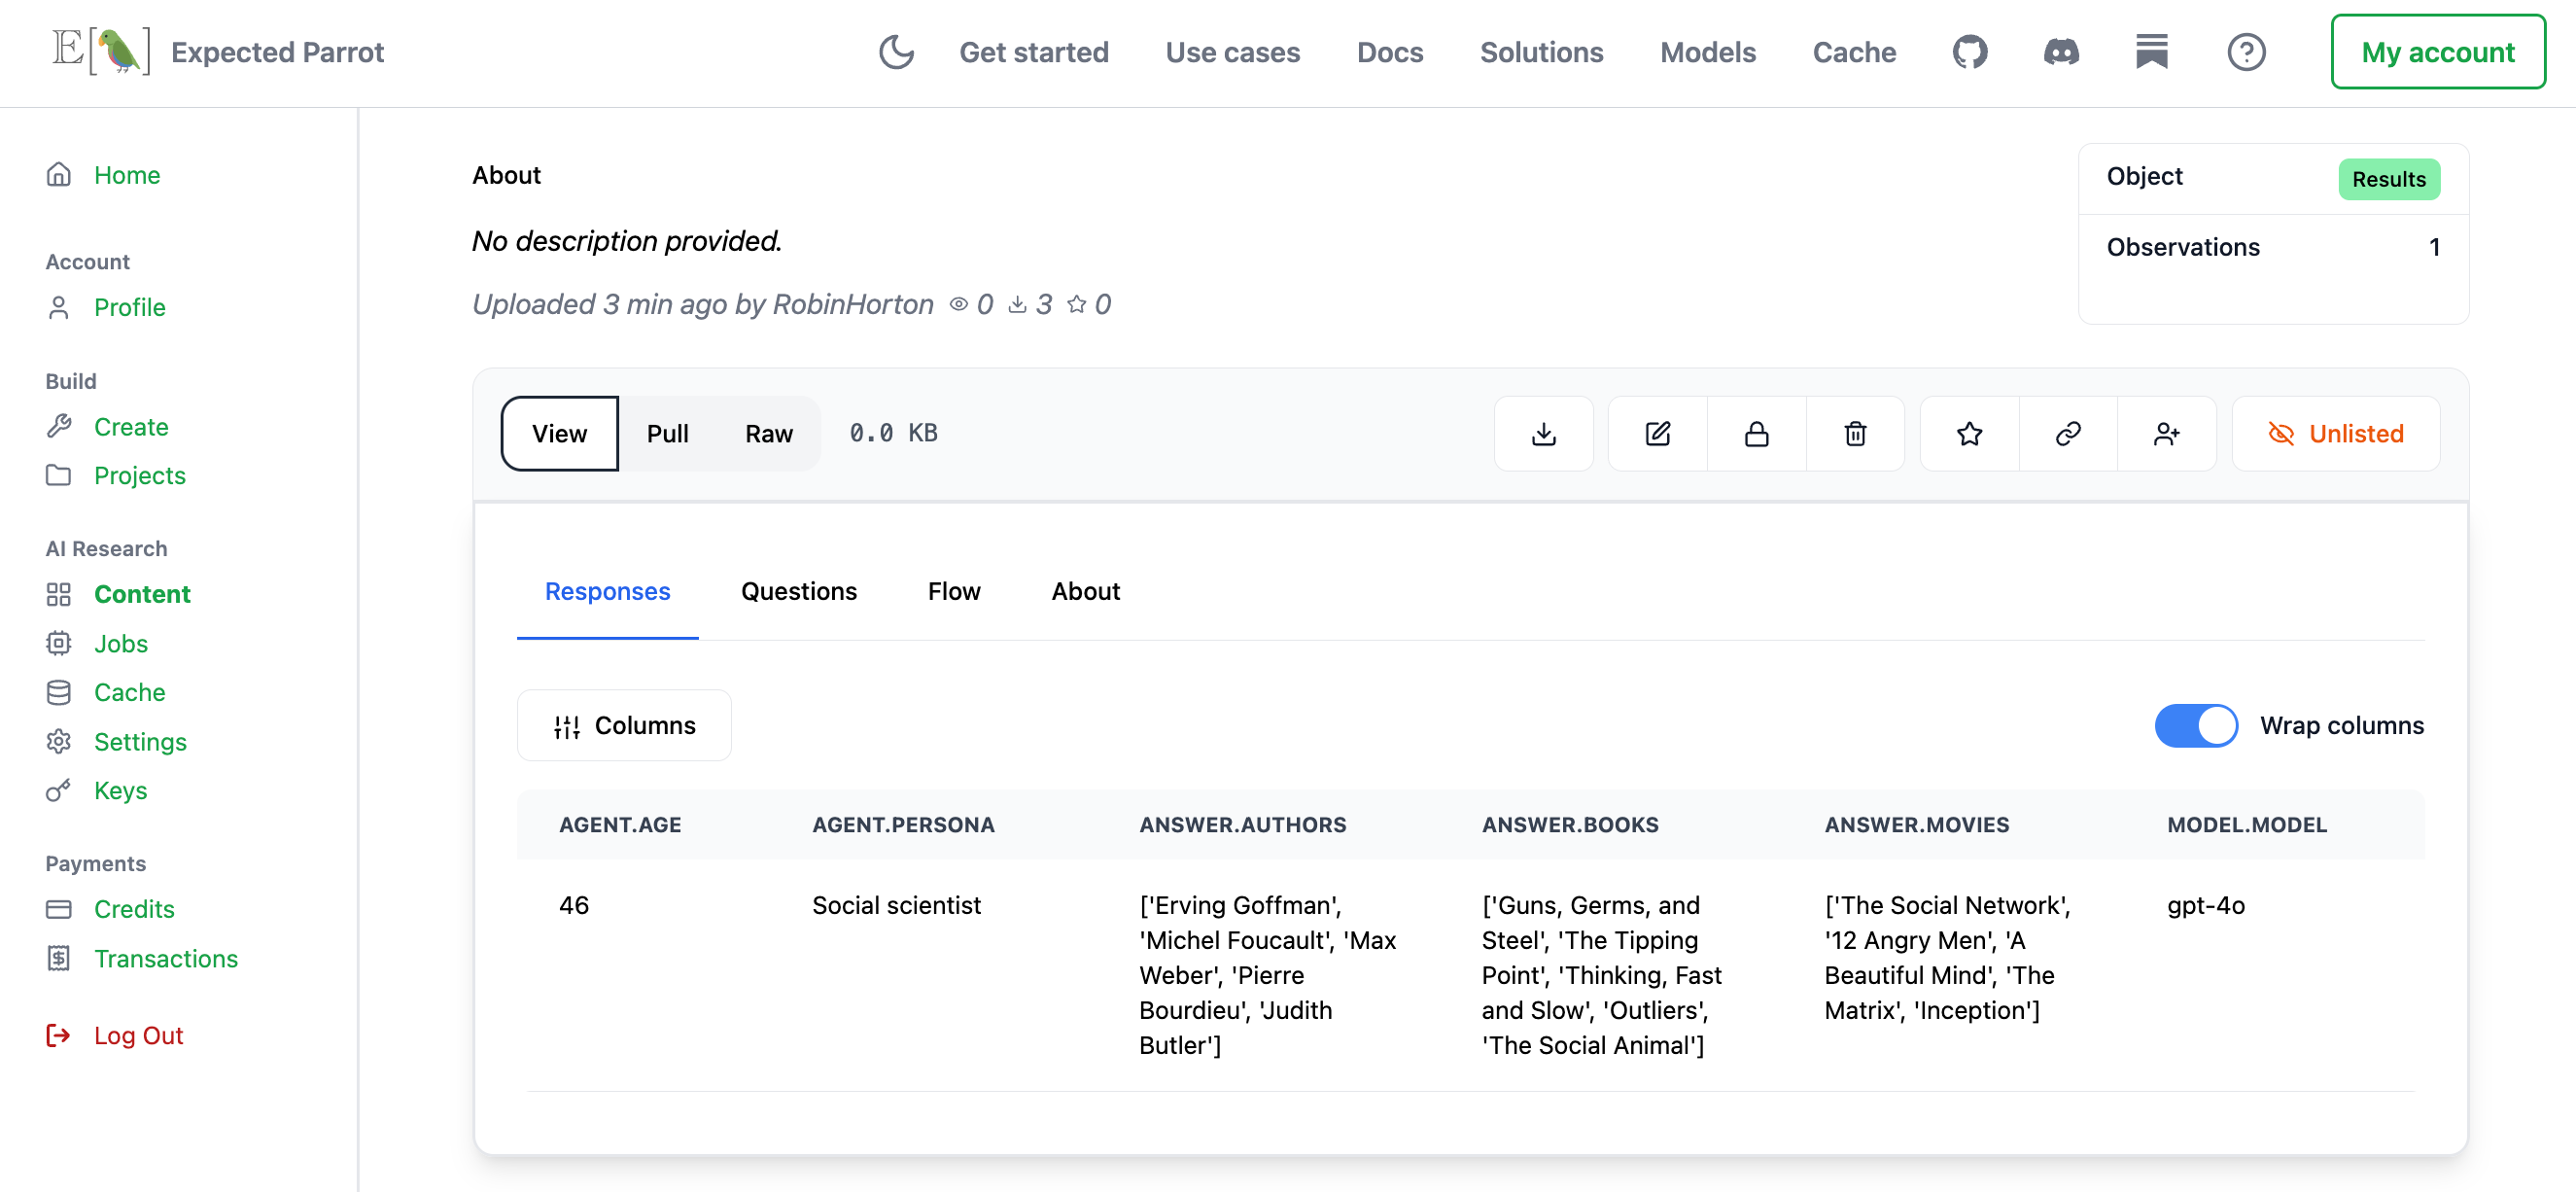
Task: Toggle dark mode moon icon
Action: tap(896, 52)
